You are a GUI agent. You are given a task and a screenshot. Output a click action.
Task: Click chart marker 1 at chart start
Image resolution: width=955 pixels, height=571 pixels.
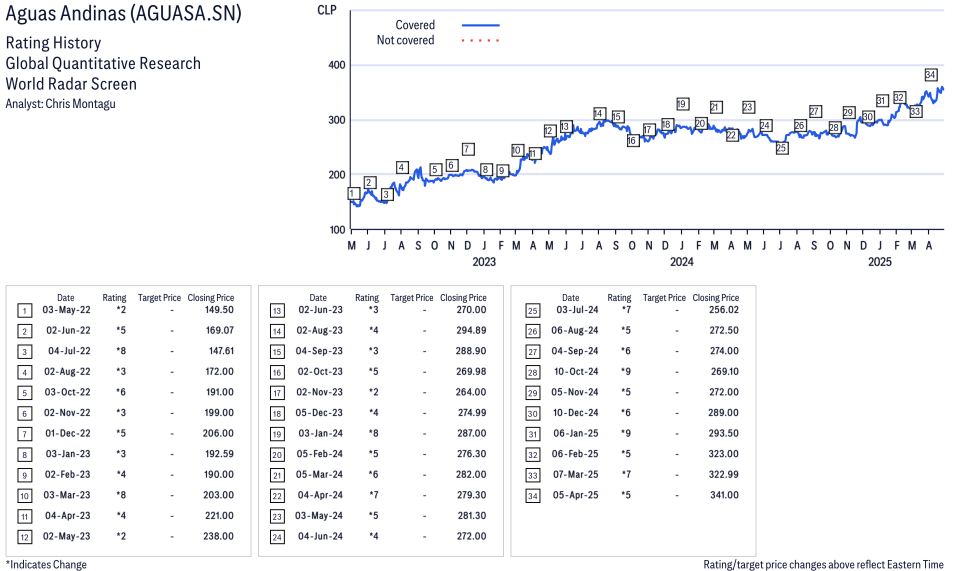tap(353, 194)
